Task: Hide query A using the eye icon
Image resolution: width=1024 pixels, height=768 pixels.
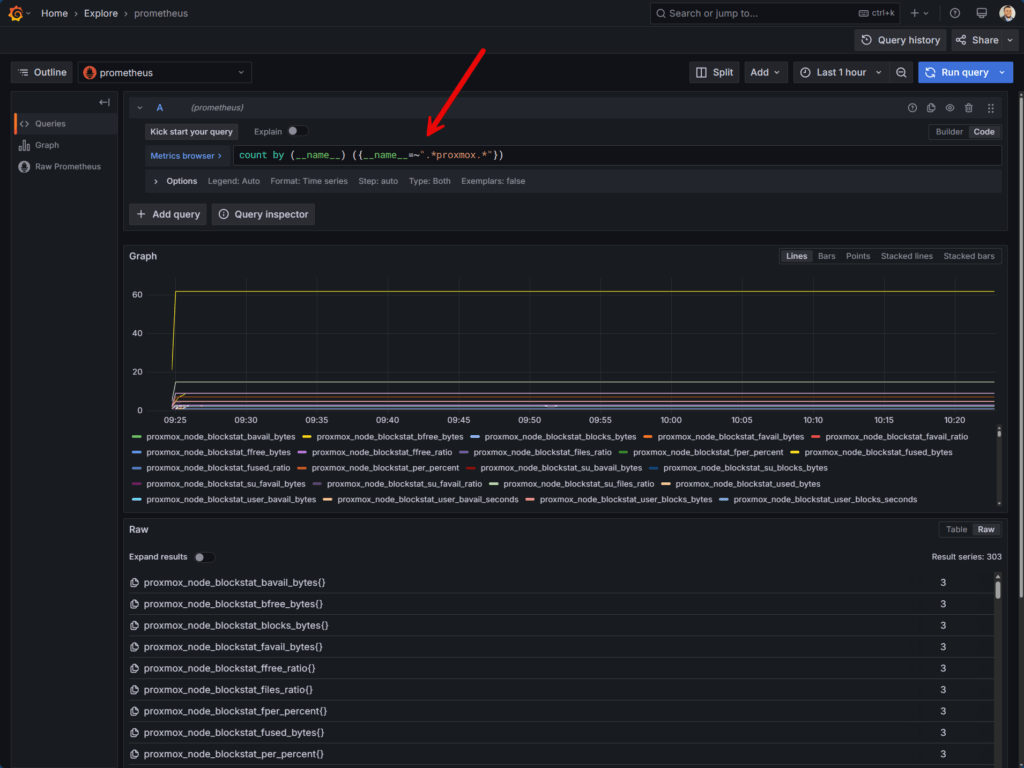Action: 950,108
